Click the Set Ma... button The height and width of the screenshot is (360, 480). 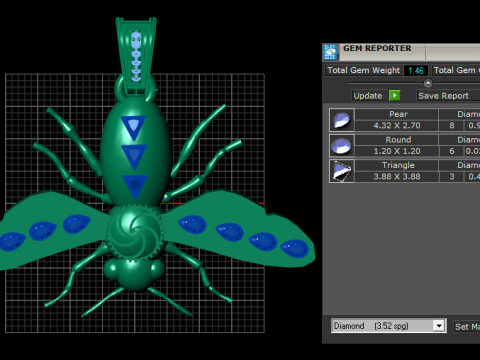click(x=467, y=327)
